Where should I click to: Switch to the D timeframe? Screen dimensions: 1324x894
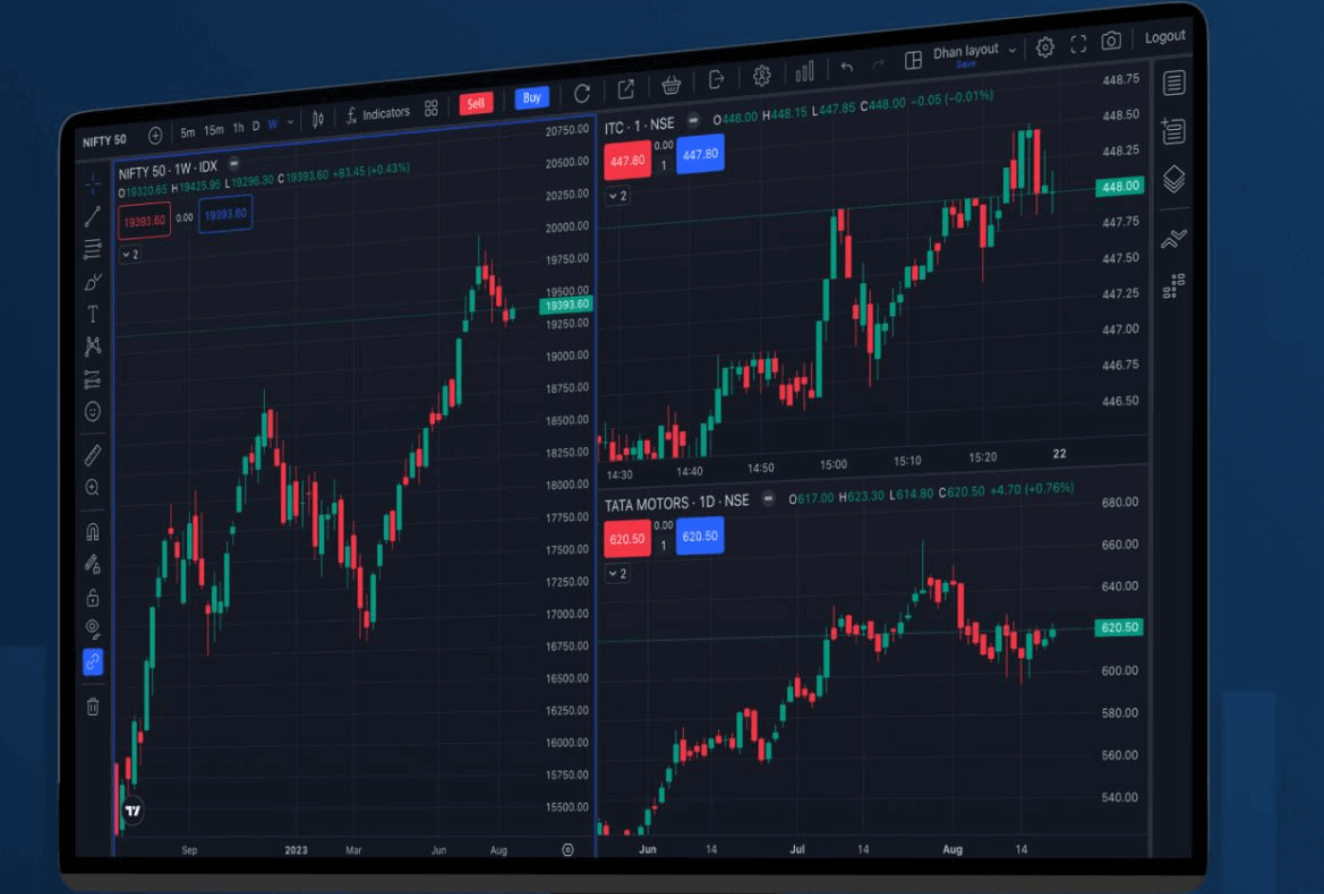point(256,126)
